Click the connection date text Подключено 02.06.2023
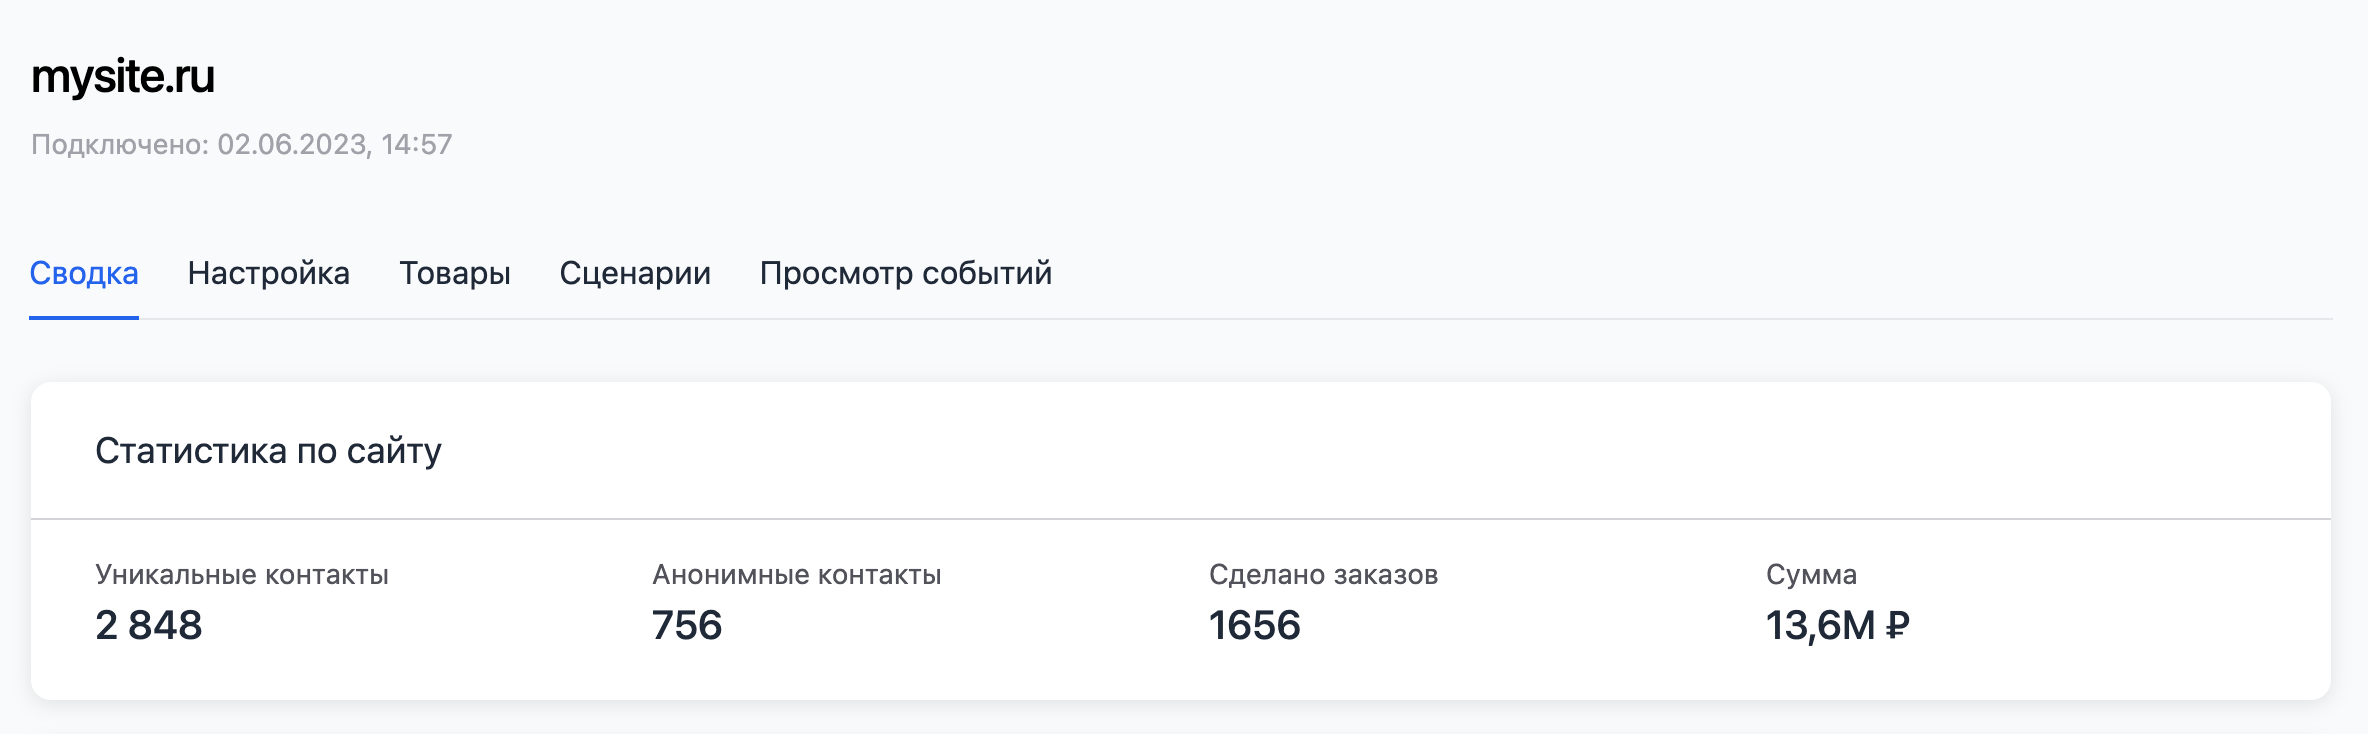The width and height of the screenshot is (2368, 734). tap(240, 144)
